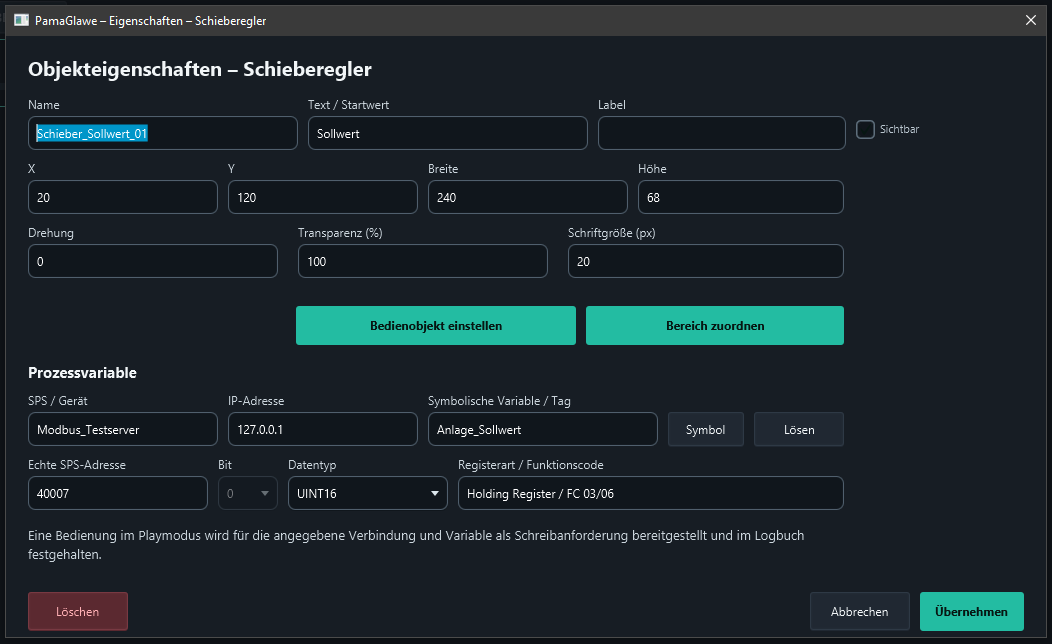This screenshot has height=644, width=1052.
Task: Click the Prozessvariable section heading
Action: click(83, 373)
